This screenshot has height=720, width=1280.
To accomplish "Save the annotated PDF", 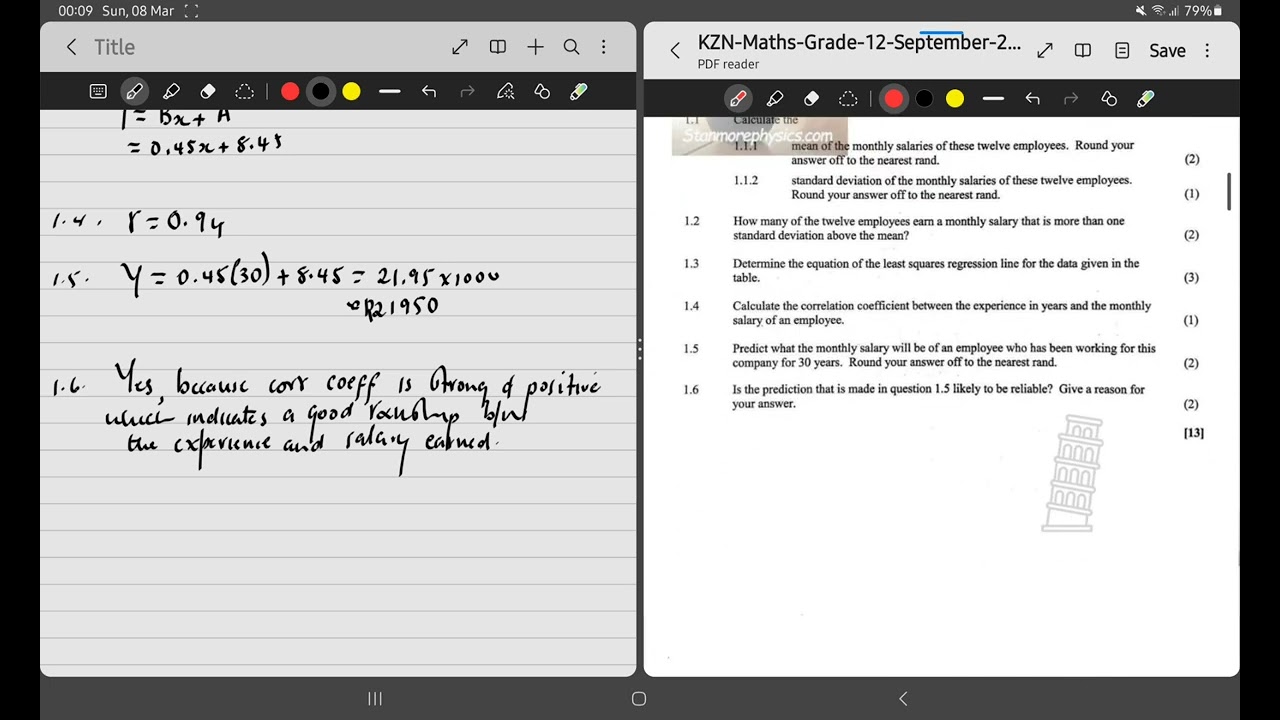I will (1167, 50).
